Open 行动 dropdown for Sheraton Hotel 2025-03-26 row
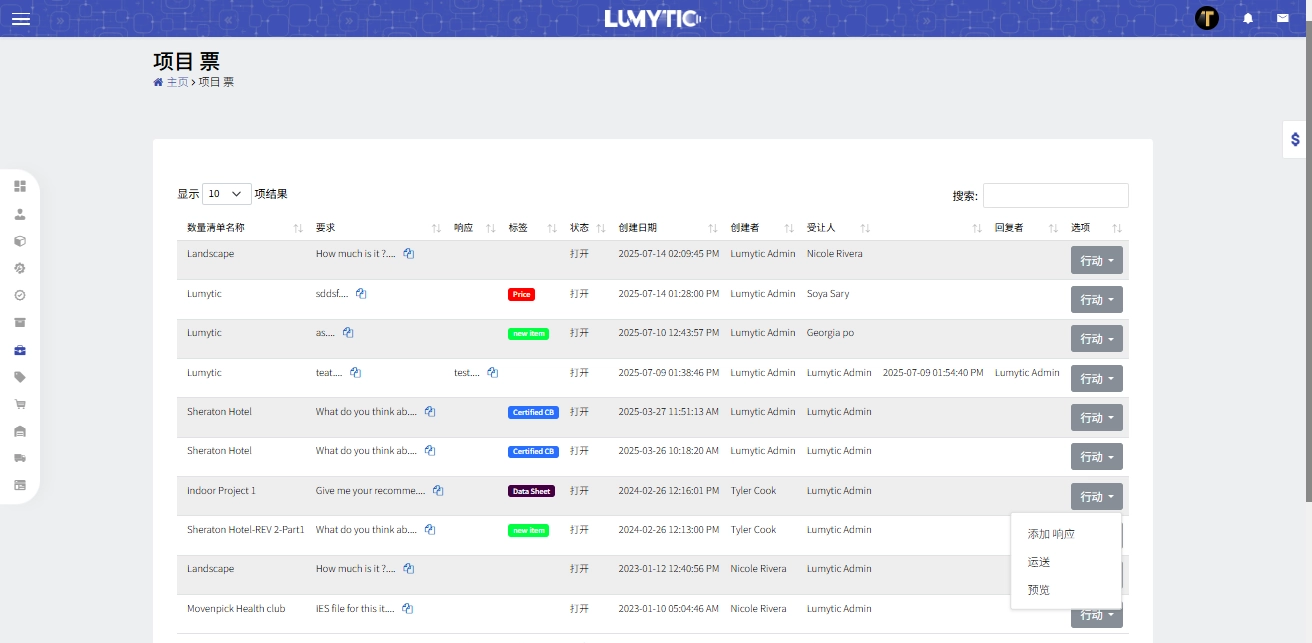Screen dimensions: 1312x643 point(1096,457)
